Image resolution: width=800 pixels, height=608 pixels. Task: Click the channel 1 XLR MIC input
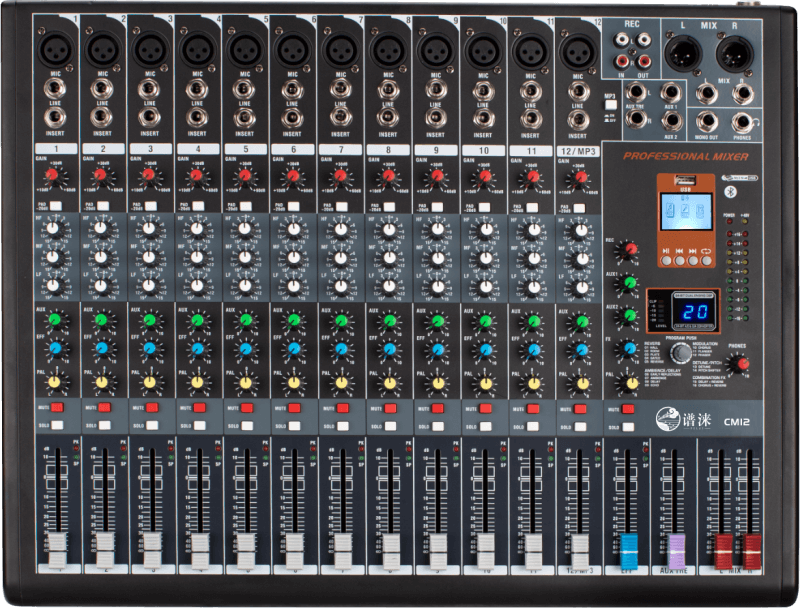pyautogui.click(x=52, y=45)
